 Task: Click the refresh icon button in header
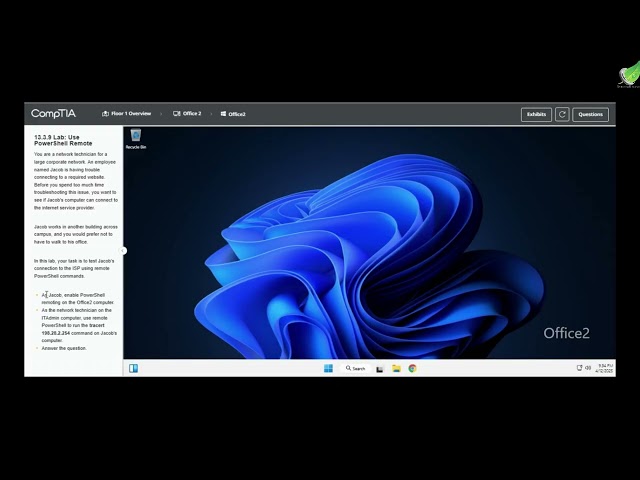(562, 114)
